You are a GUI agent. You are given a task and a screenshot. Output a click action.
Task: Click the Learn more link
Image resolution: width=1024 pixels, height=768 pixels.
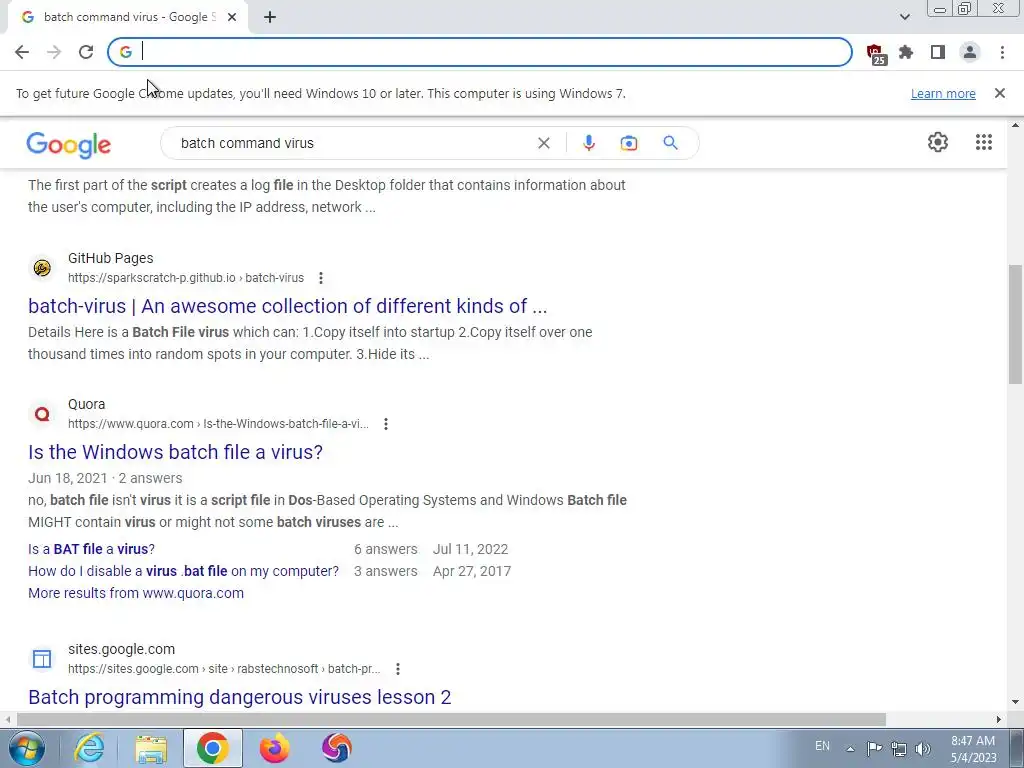(943, 93)
